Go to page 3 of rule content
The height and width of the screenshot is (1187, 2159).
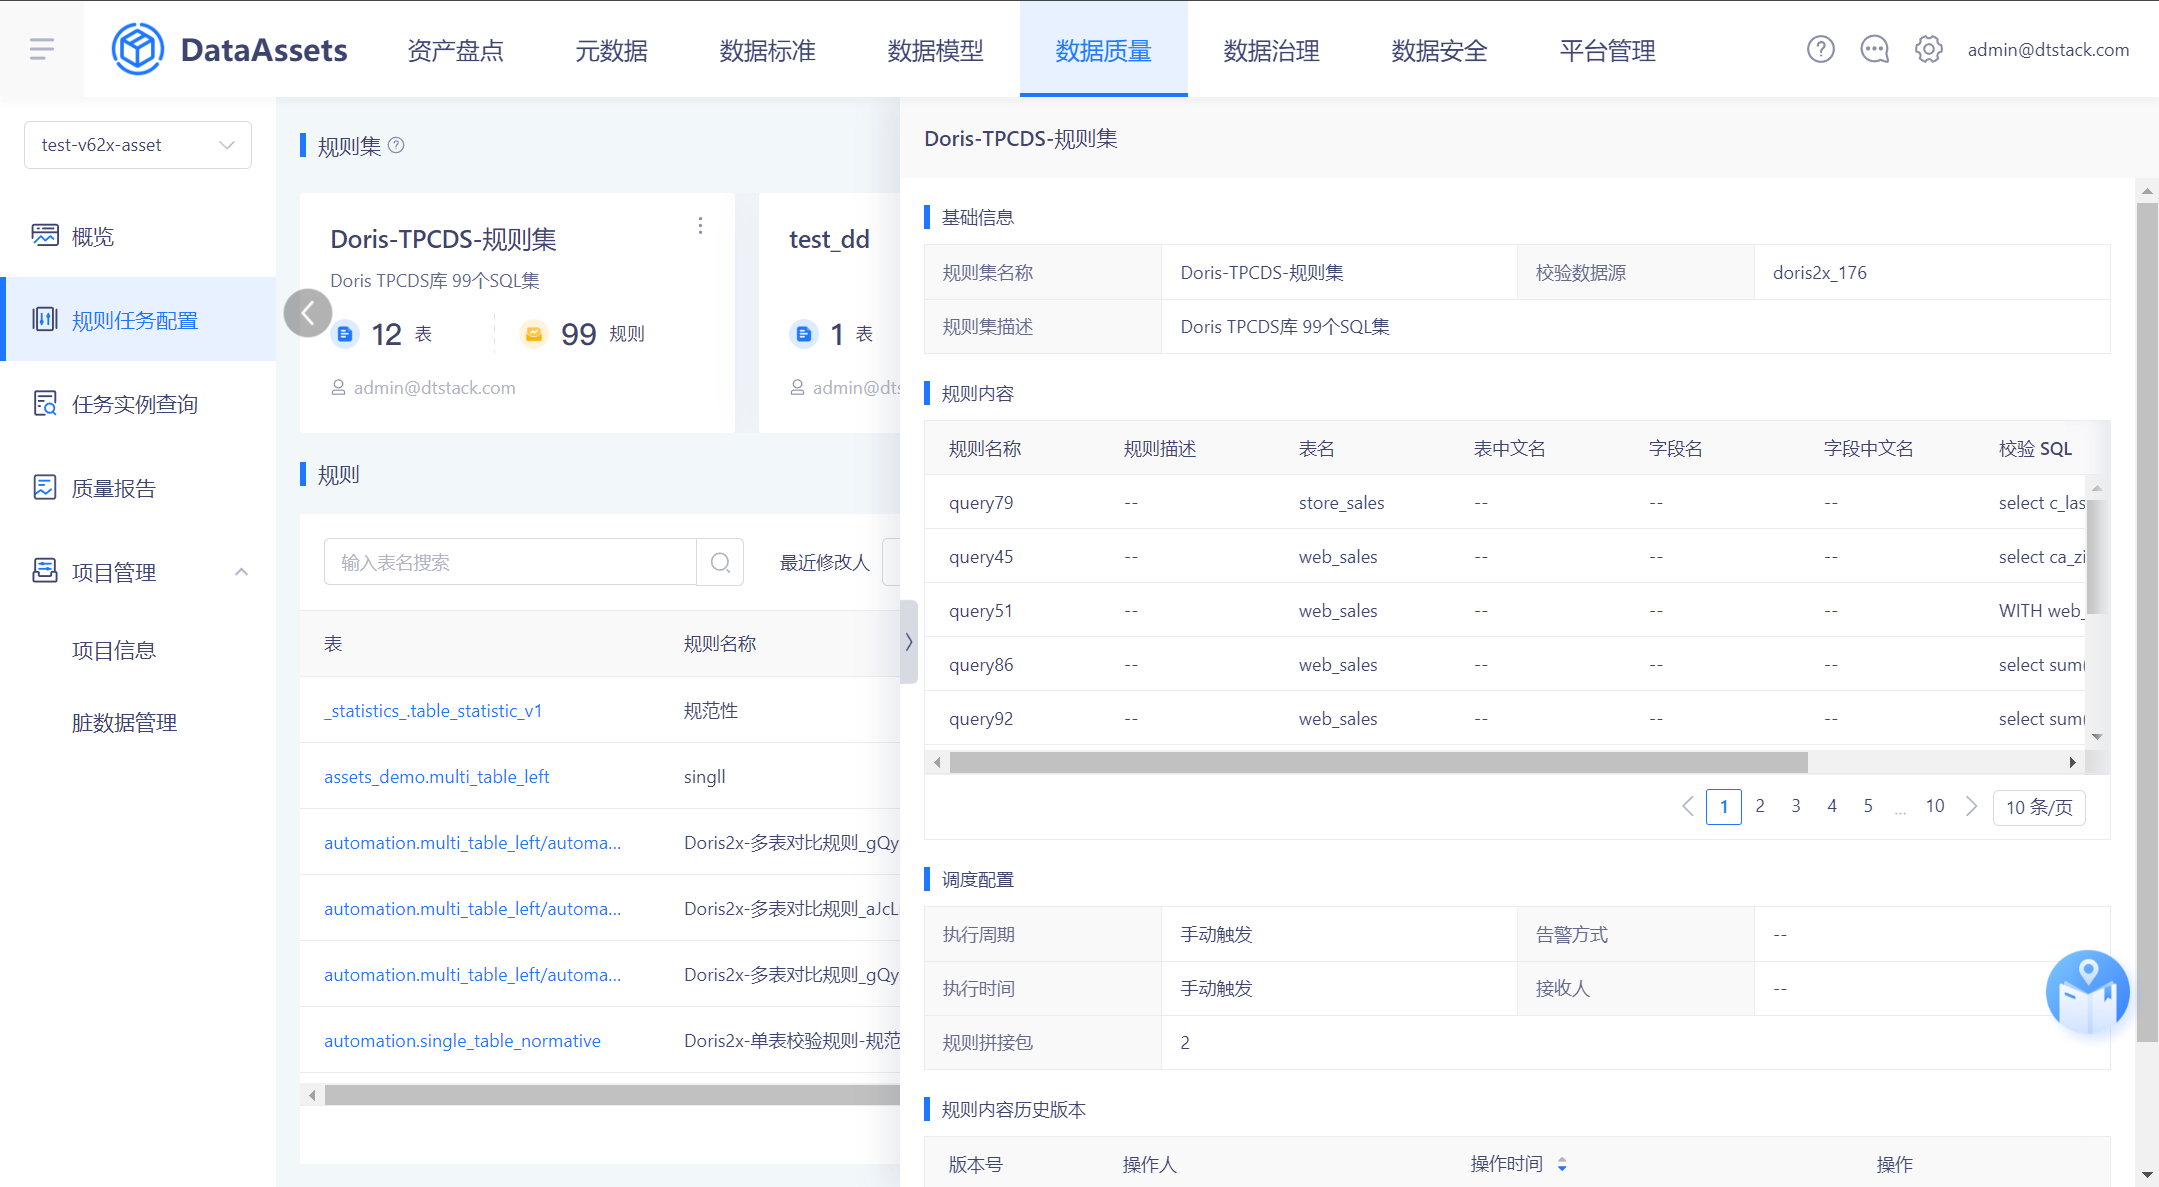click(x=1796, y=806)
